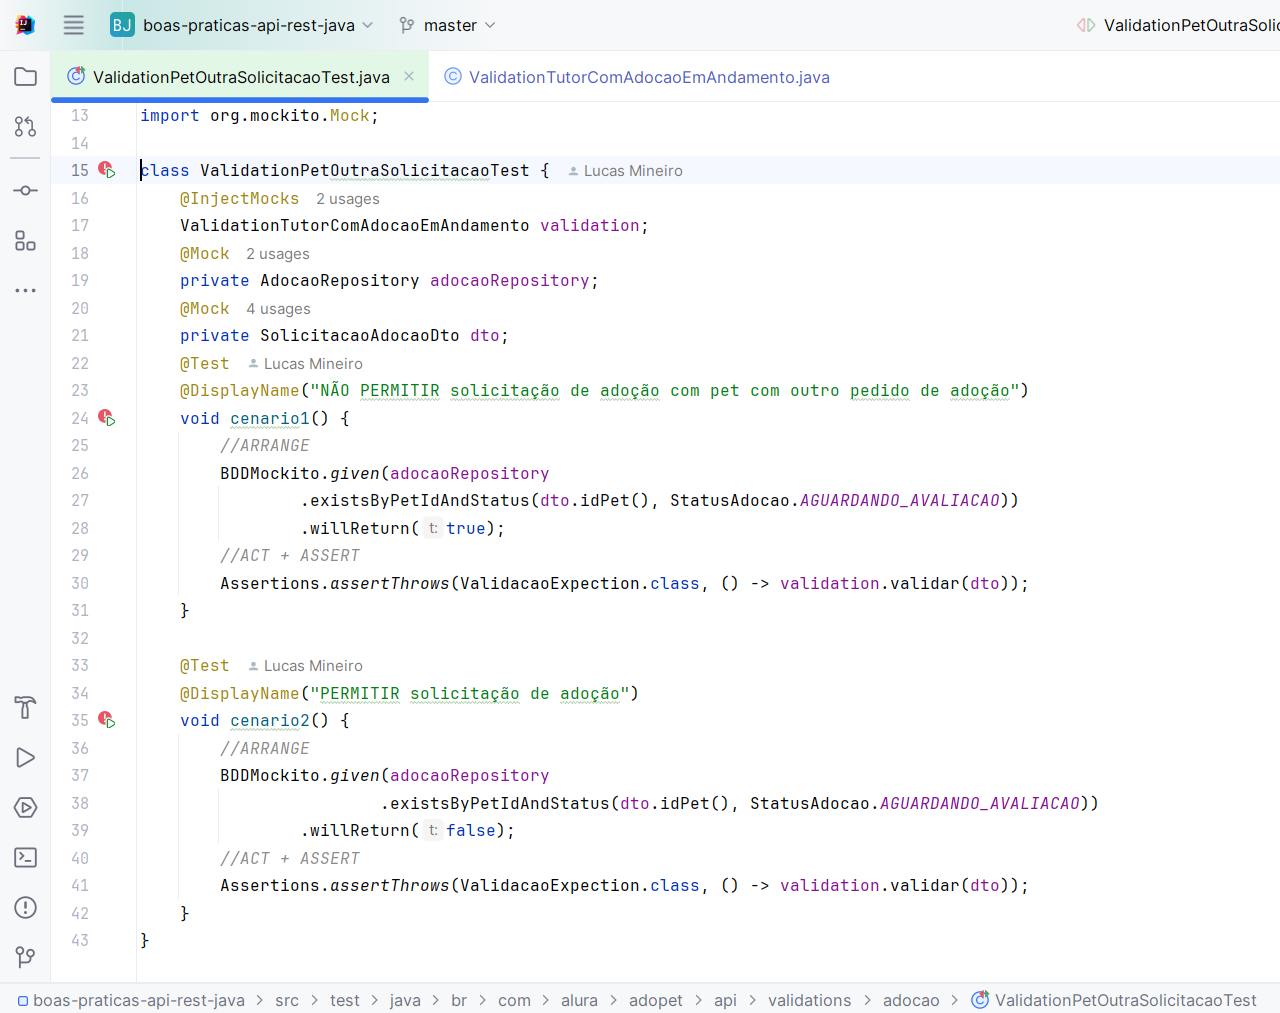Click the alura breadcrumb
1280x1013 pixels.
pos(579,1000)
